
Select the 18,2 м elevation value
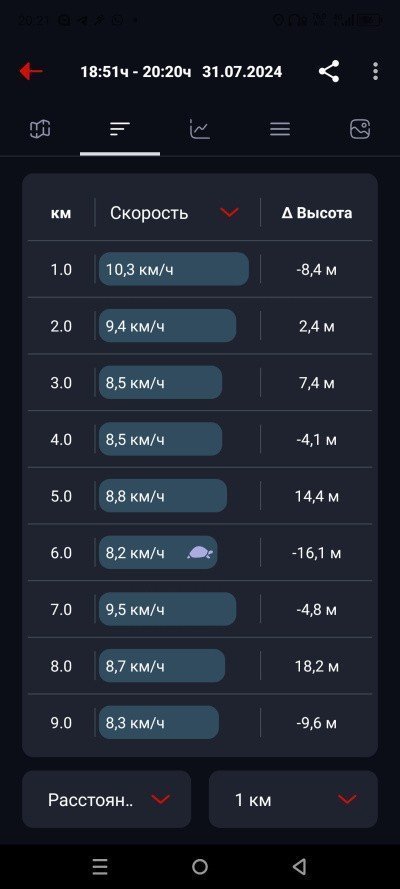click(x=317, y=666)
